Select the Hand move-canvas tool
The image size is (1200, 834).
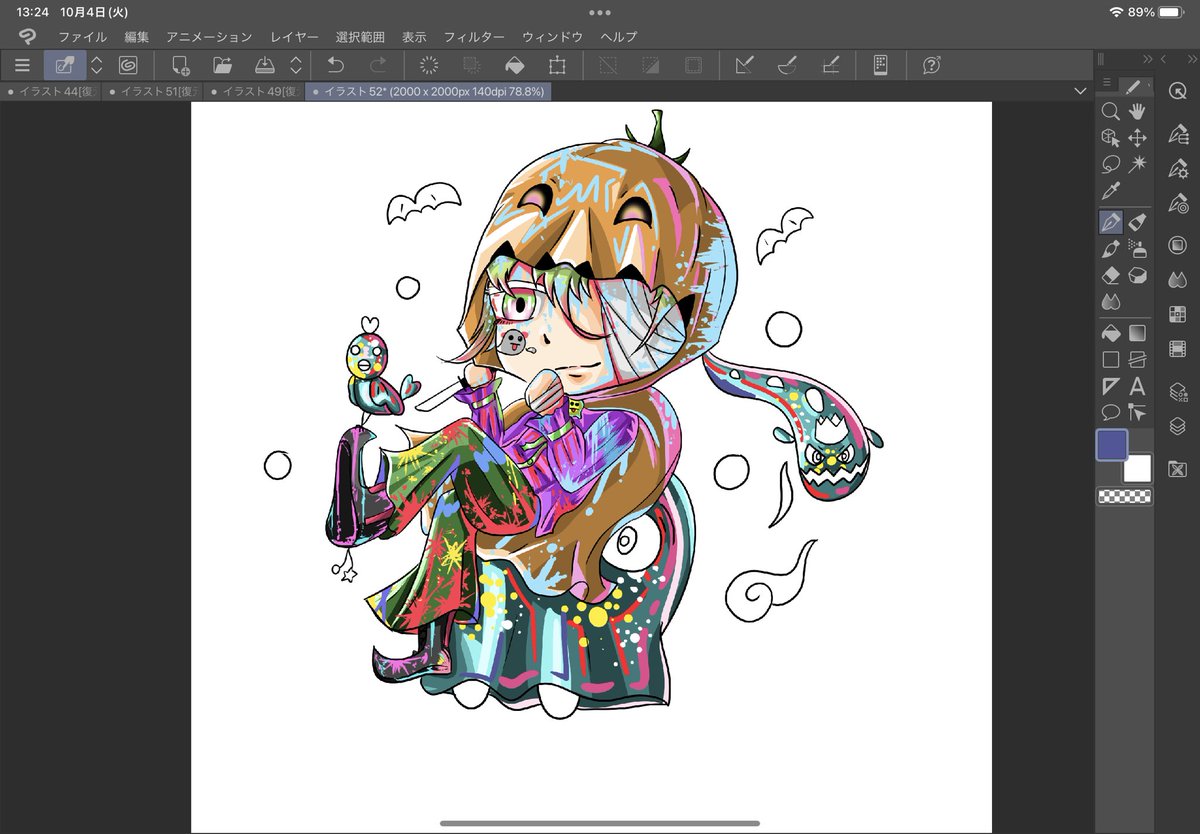pos(1137,111)
